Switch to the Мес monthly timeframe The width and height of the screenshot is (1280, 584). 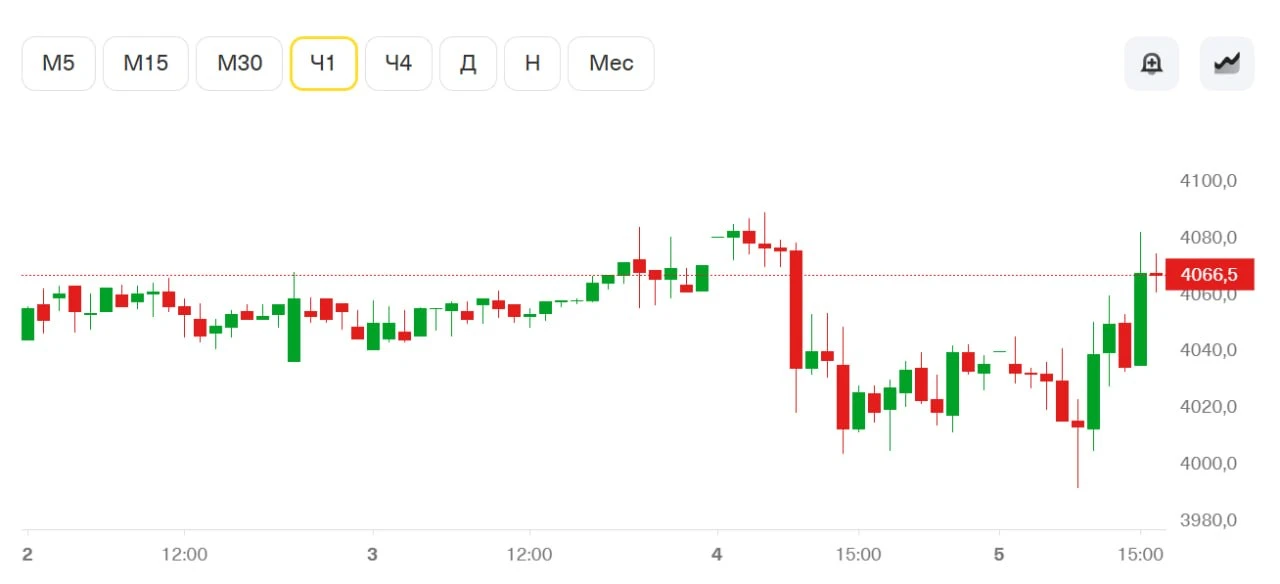coord(611,64)
